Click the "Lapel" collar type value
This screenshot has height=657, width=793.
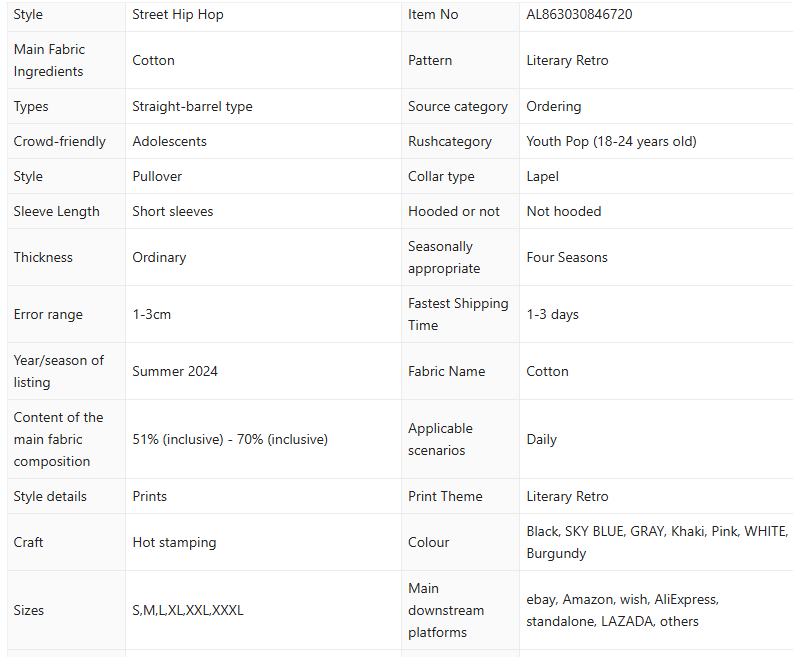point(542,176)
